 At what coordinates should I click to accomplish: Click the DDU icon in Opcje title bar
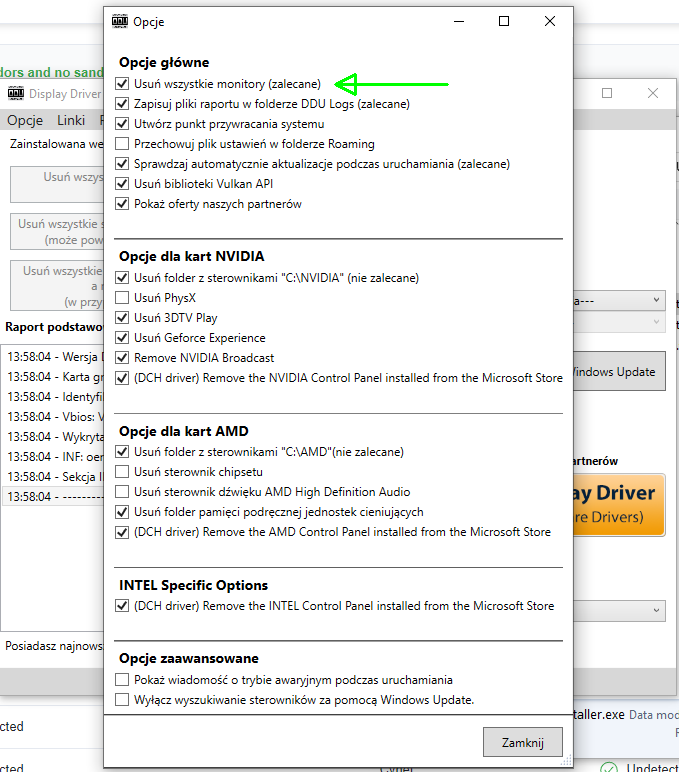click(x=120, y=21)
